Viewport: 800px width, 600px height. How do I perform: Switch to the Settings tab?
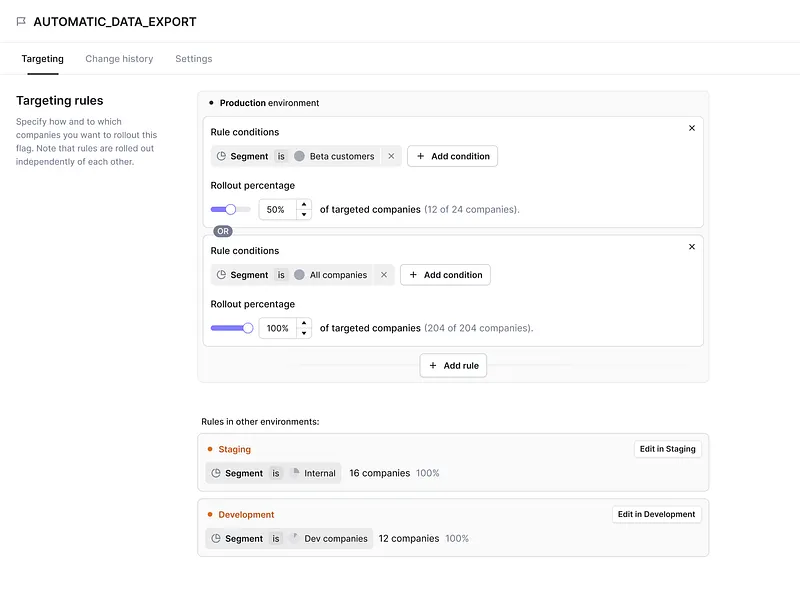pyautogui.click(x=193, y=59)
